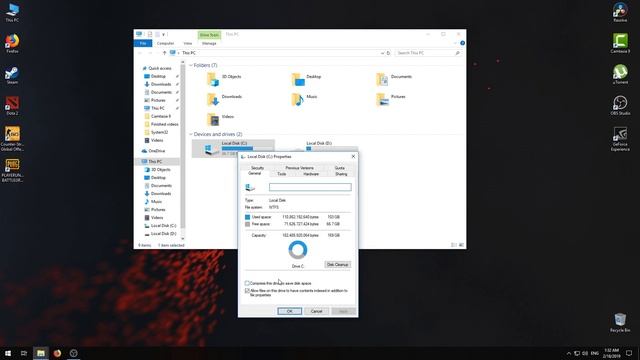Open the Quick Access Toolbar customize dropdown
Screen dimensions: 640x360
(164, 34)
